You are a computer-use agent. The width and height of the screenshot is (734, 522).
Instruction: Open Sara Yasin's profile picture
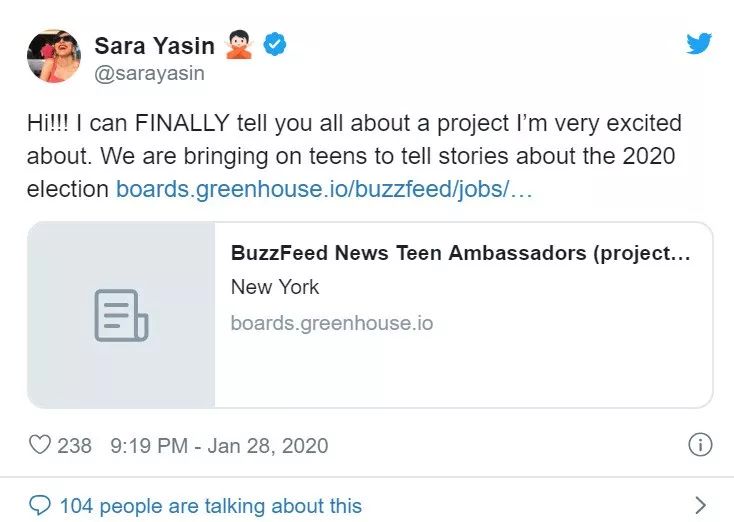click(54, 56)
